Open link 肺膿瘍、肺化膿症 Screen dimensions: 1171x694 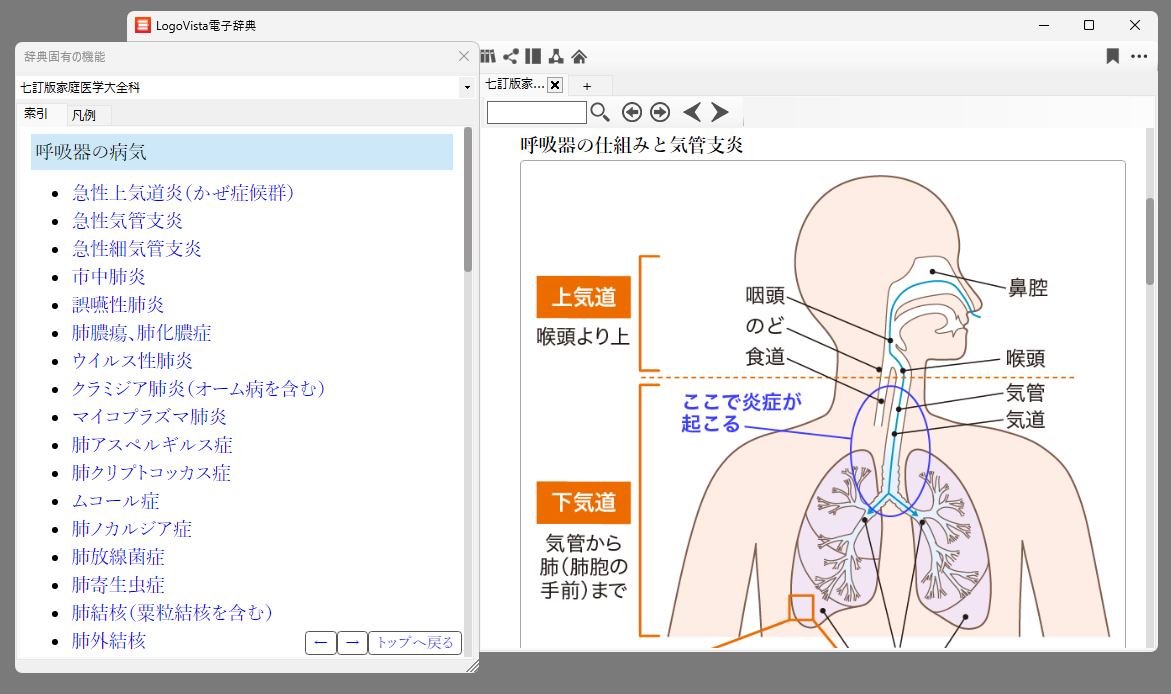[142, 332]
